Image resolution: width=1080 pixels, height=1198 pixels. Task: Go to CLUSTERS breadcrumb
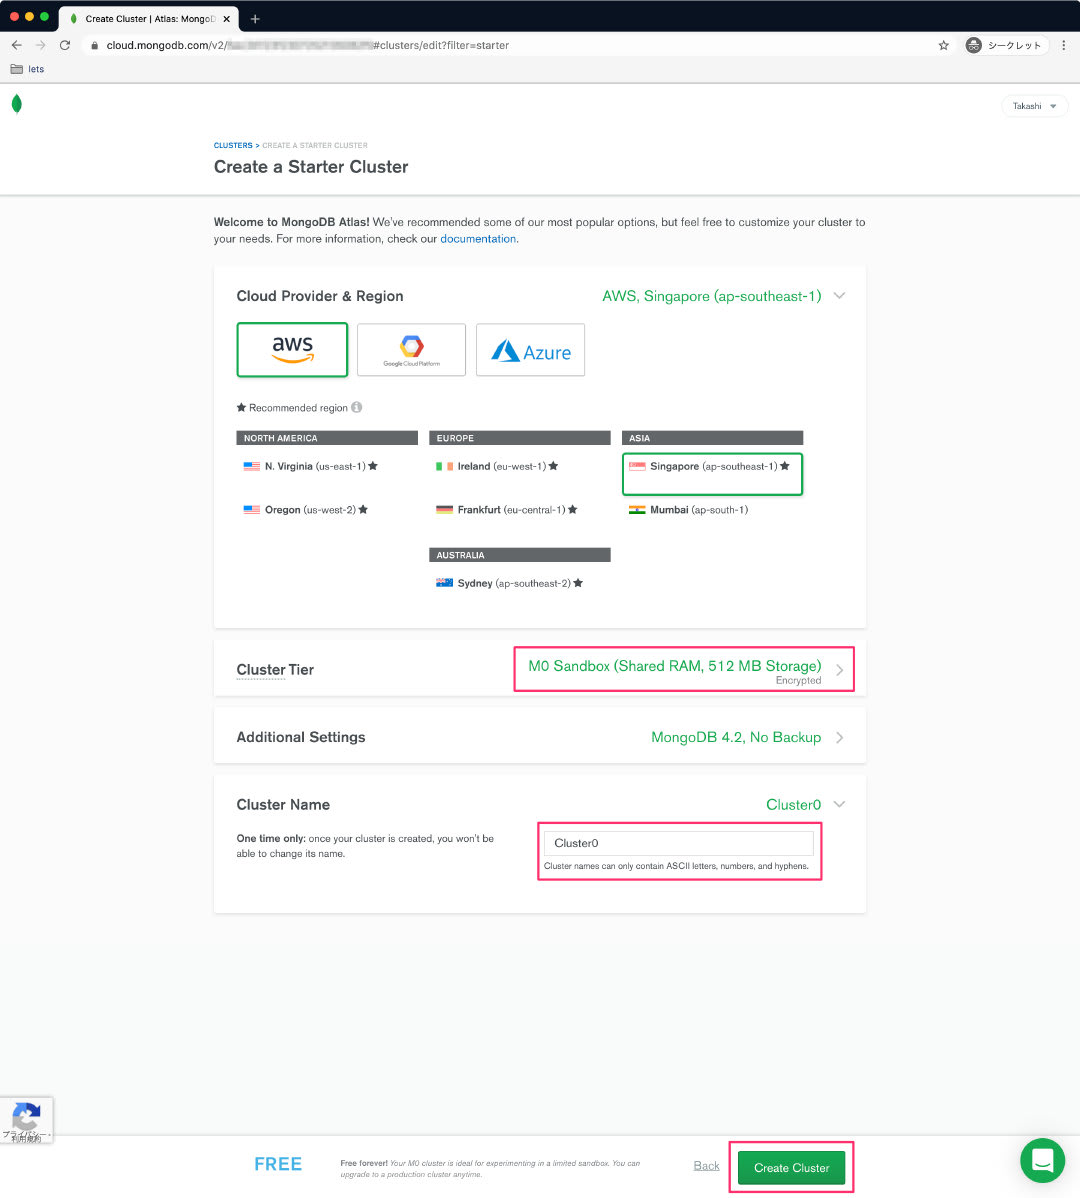coord(233,145)
